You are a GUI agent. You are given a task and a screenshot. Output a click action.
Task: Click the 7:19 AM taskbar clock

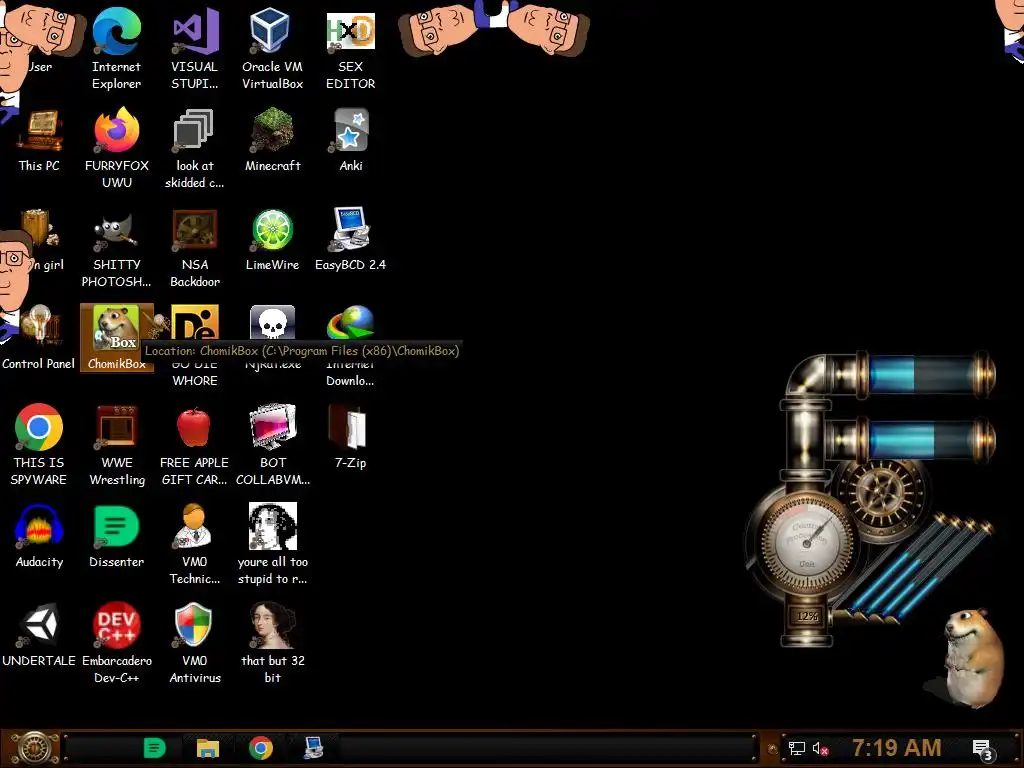click(x=896, y=748)
